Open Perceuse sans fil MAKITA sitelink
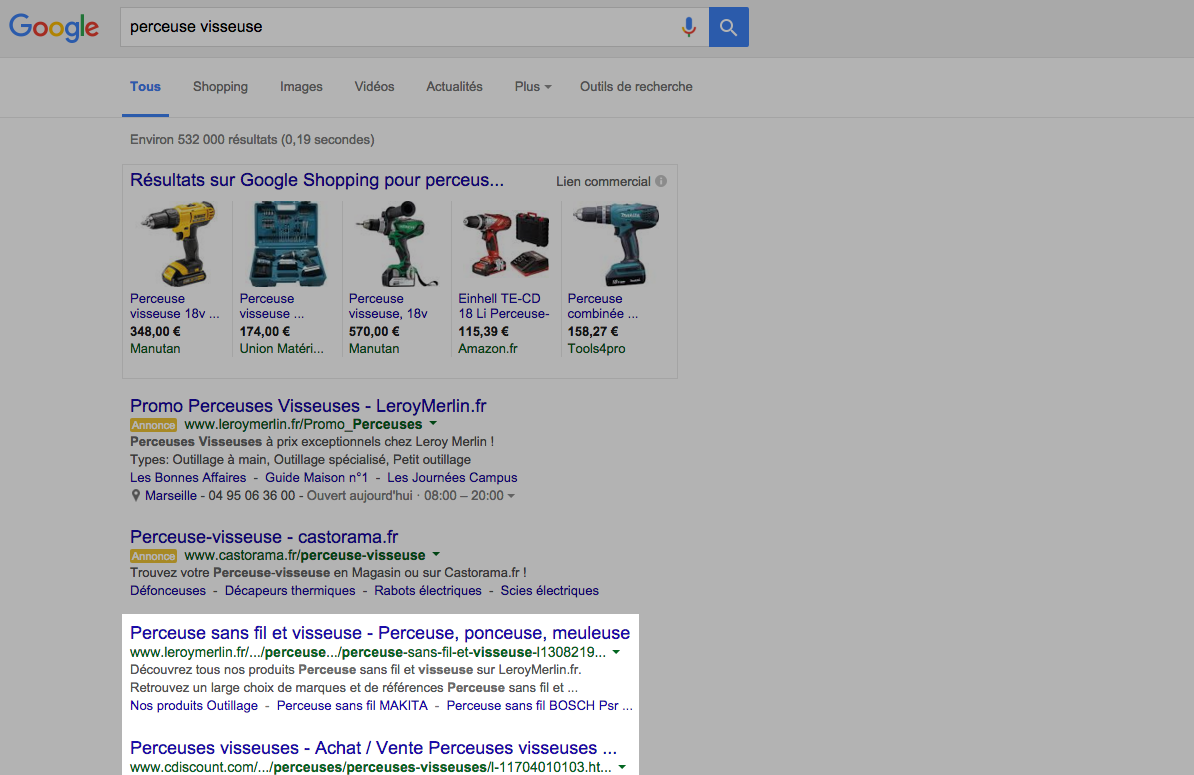The height and width of the screenshot is (775, 1194). 353,706
